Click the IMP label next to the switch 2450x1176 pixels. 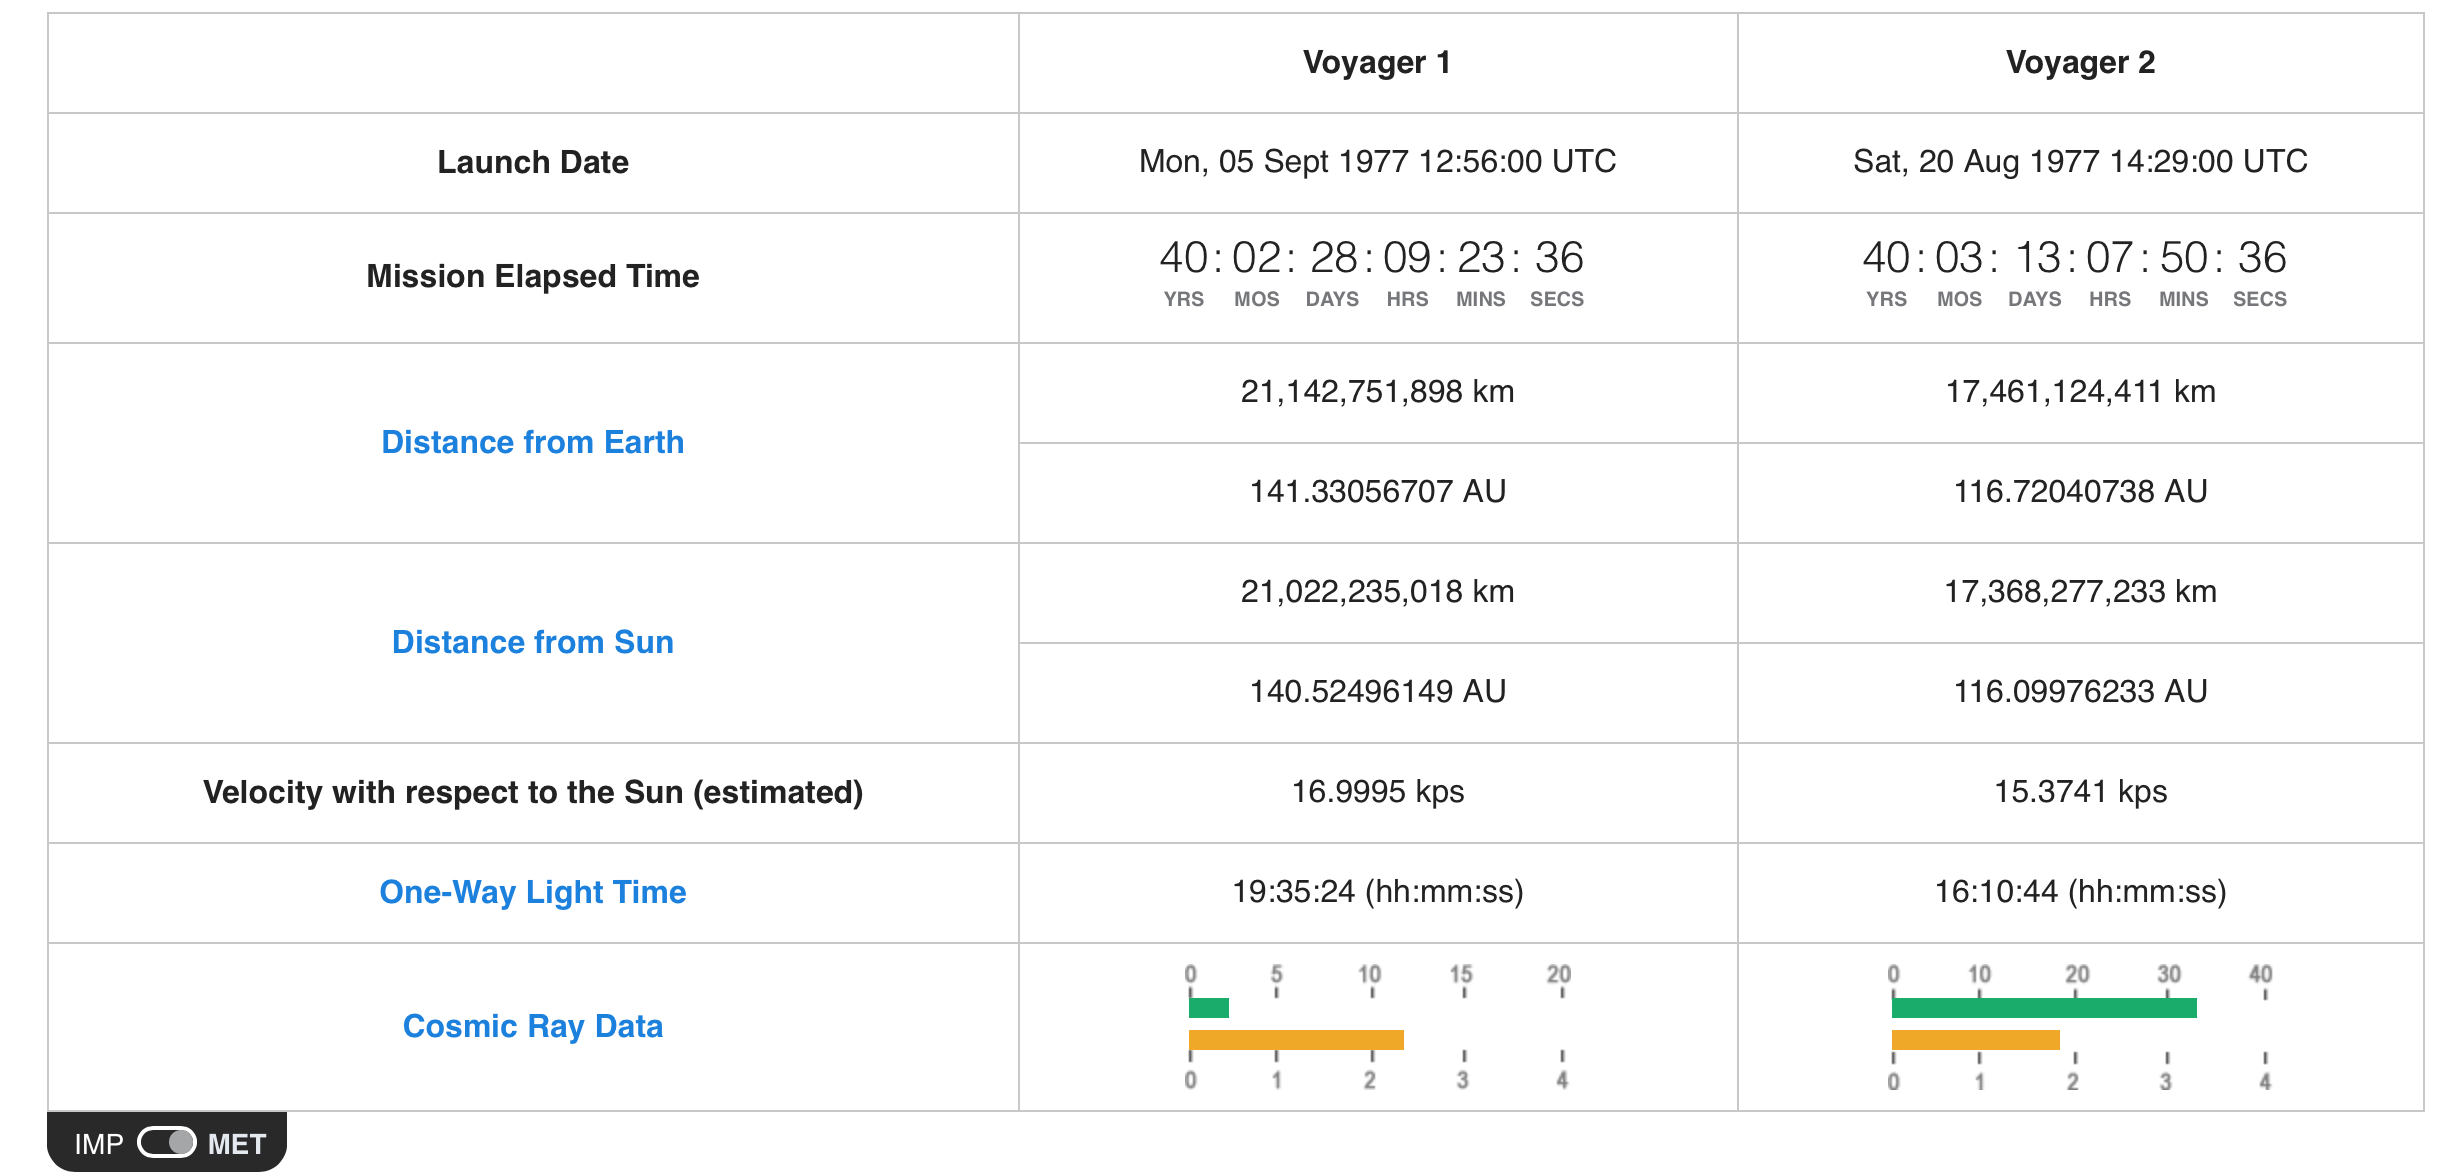click(98, 1143)
